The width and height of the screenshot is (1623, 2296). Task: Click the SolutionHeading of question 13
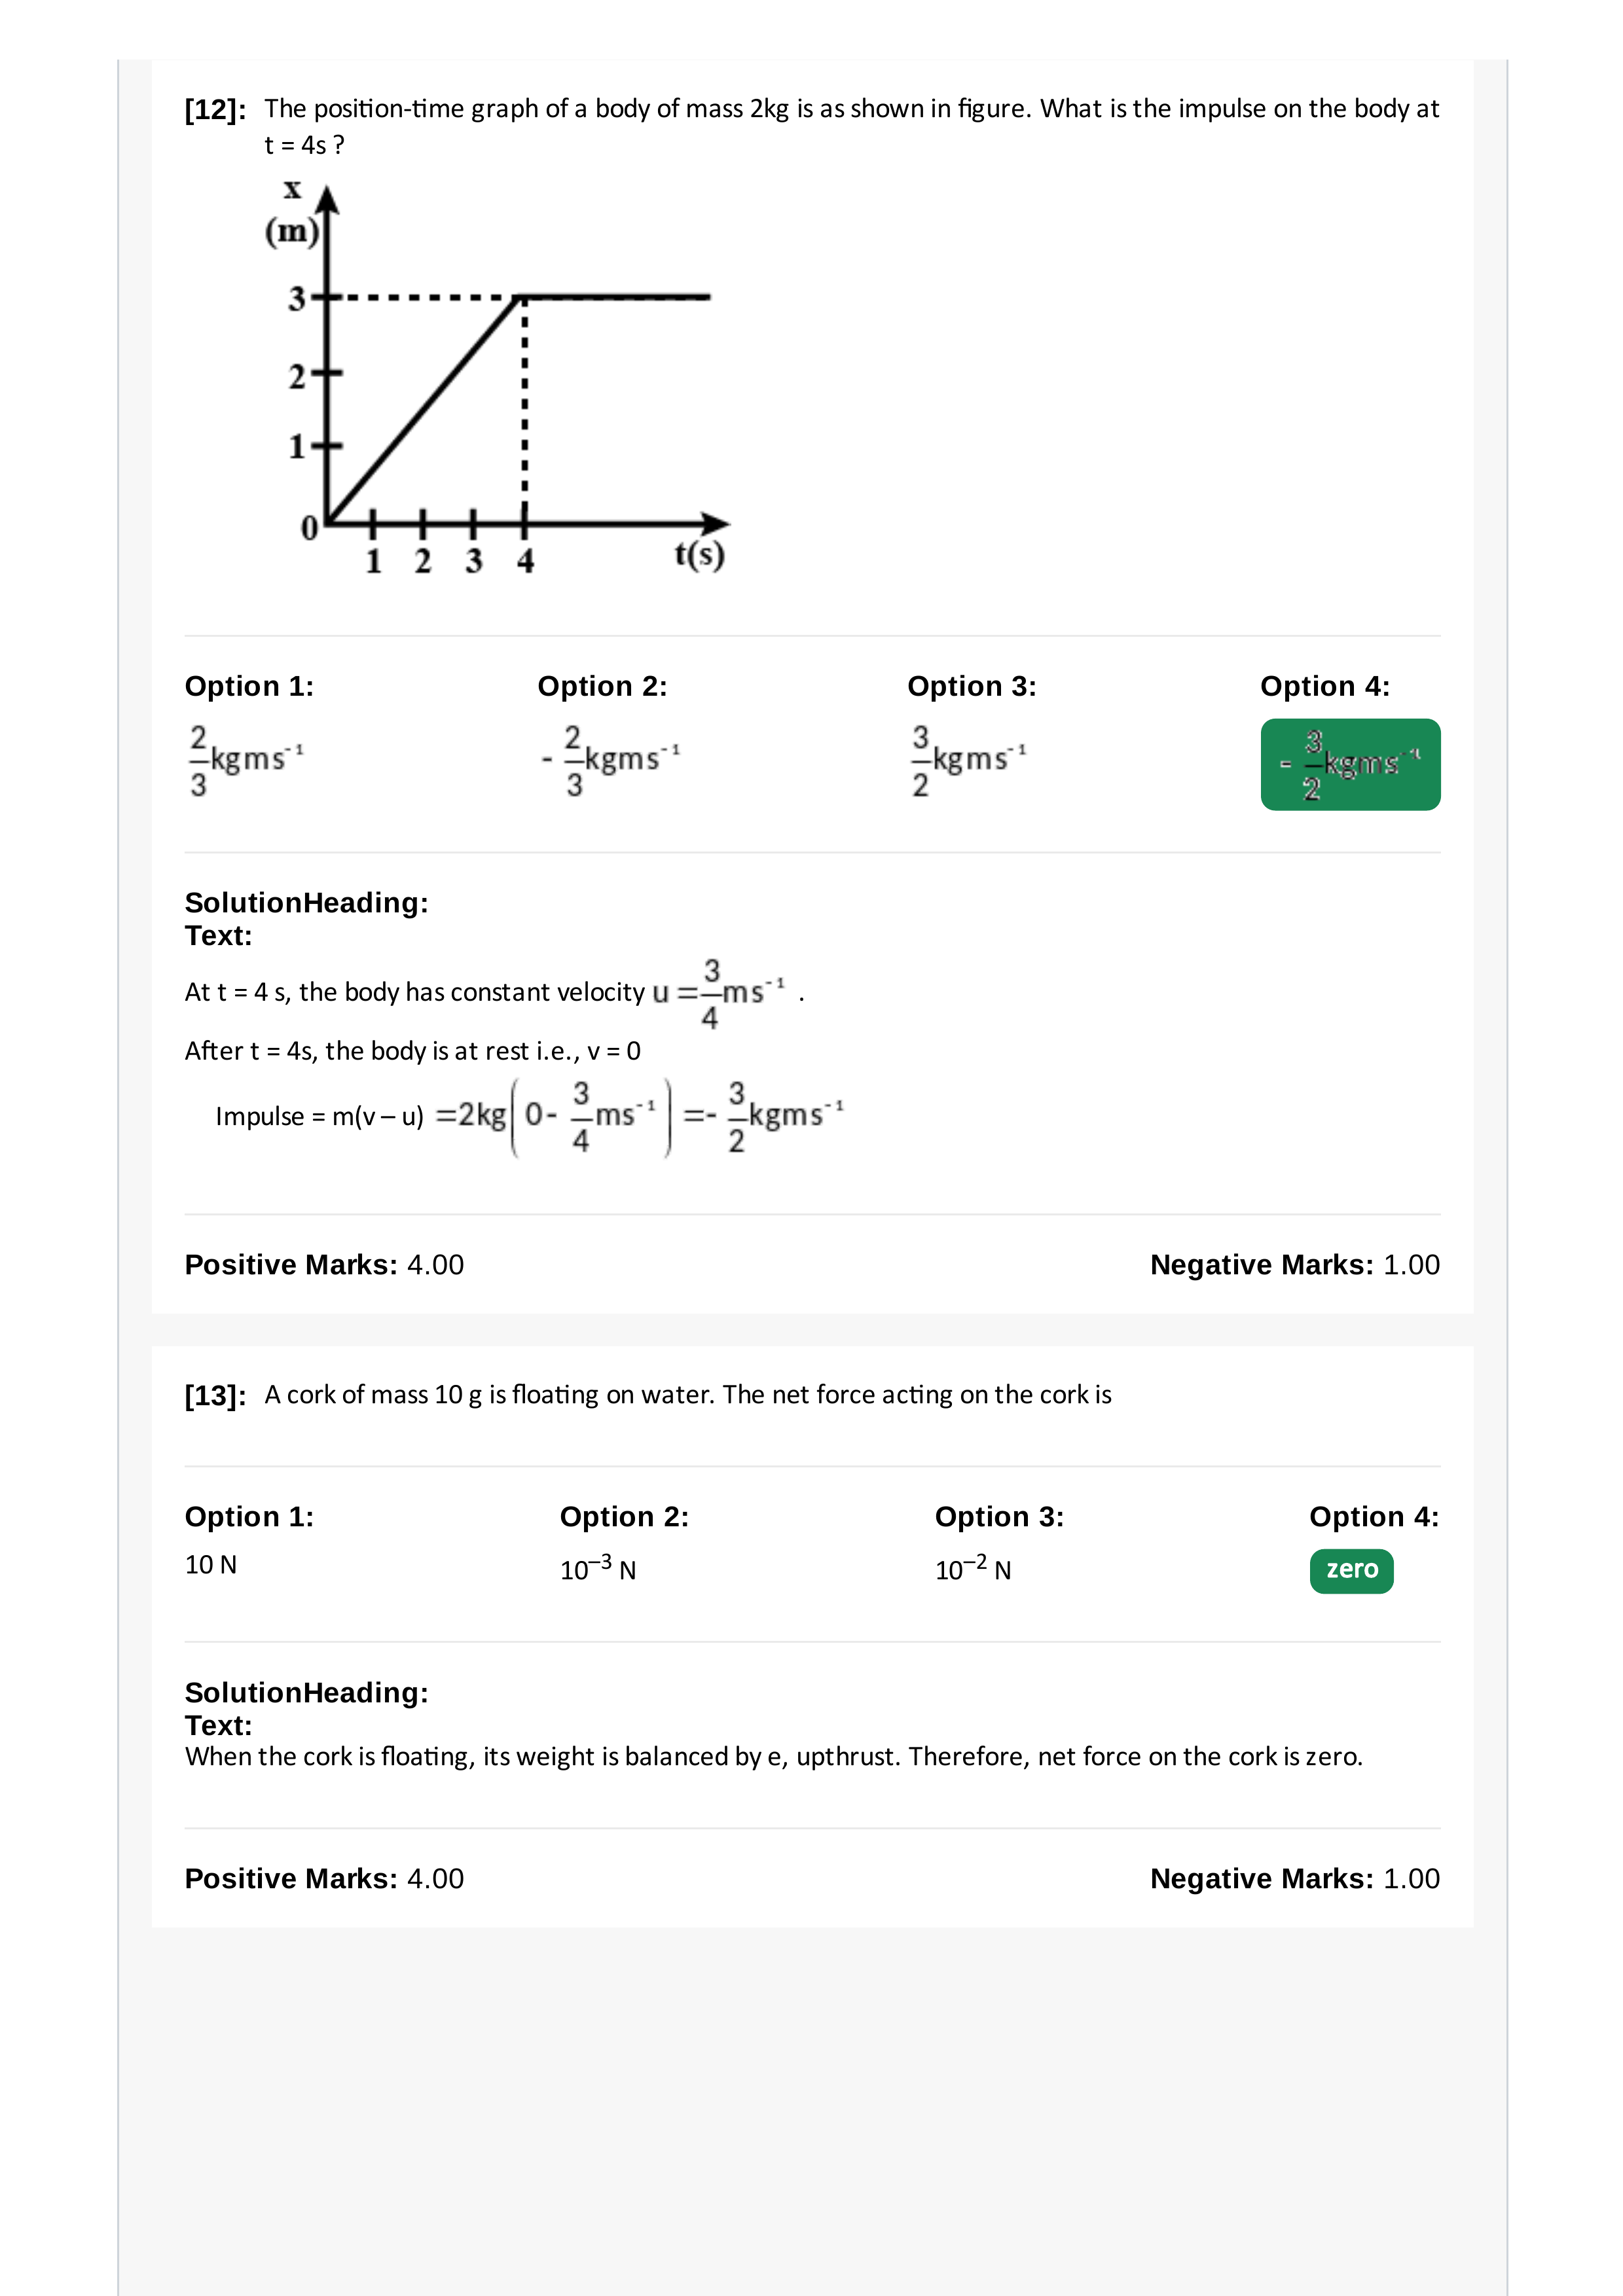pyautogui.click(x=306, y=1692)
